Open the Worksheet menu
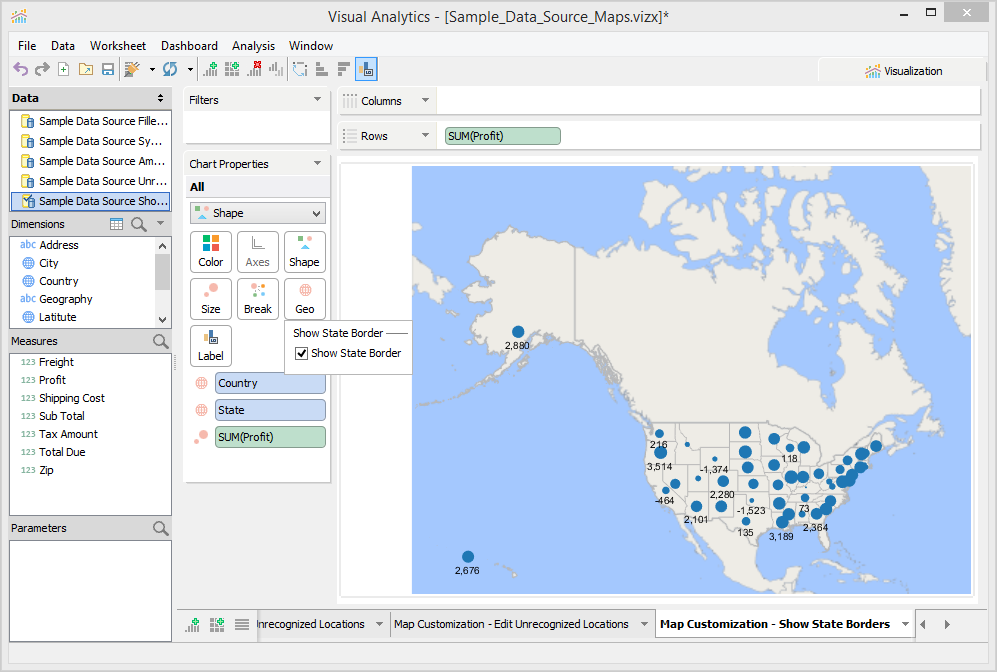Image resolution: width=997 pixels, height=672 pixels. pyautogui.click(x=118, y=46)
